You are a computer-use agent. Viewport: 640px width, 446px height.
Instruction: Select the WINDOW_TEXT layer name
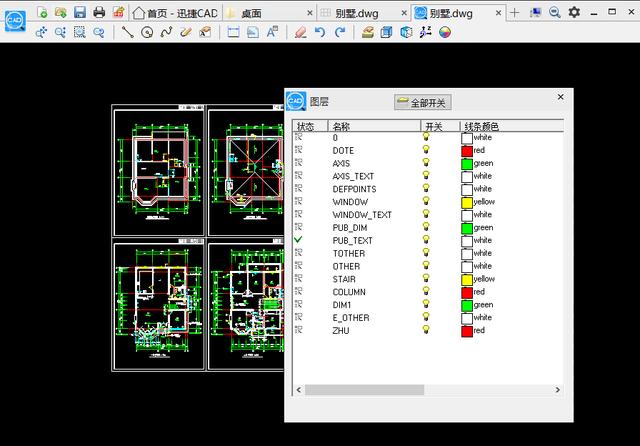[362, 215]
